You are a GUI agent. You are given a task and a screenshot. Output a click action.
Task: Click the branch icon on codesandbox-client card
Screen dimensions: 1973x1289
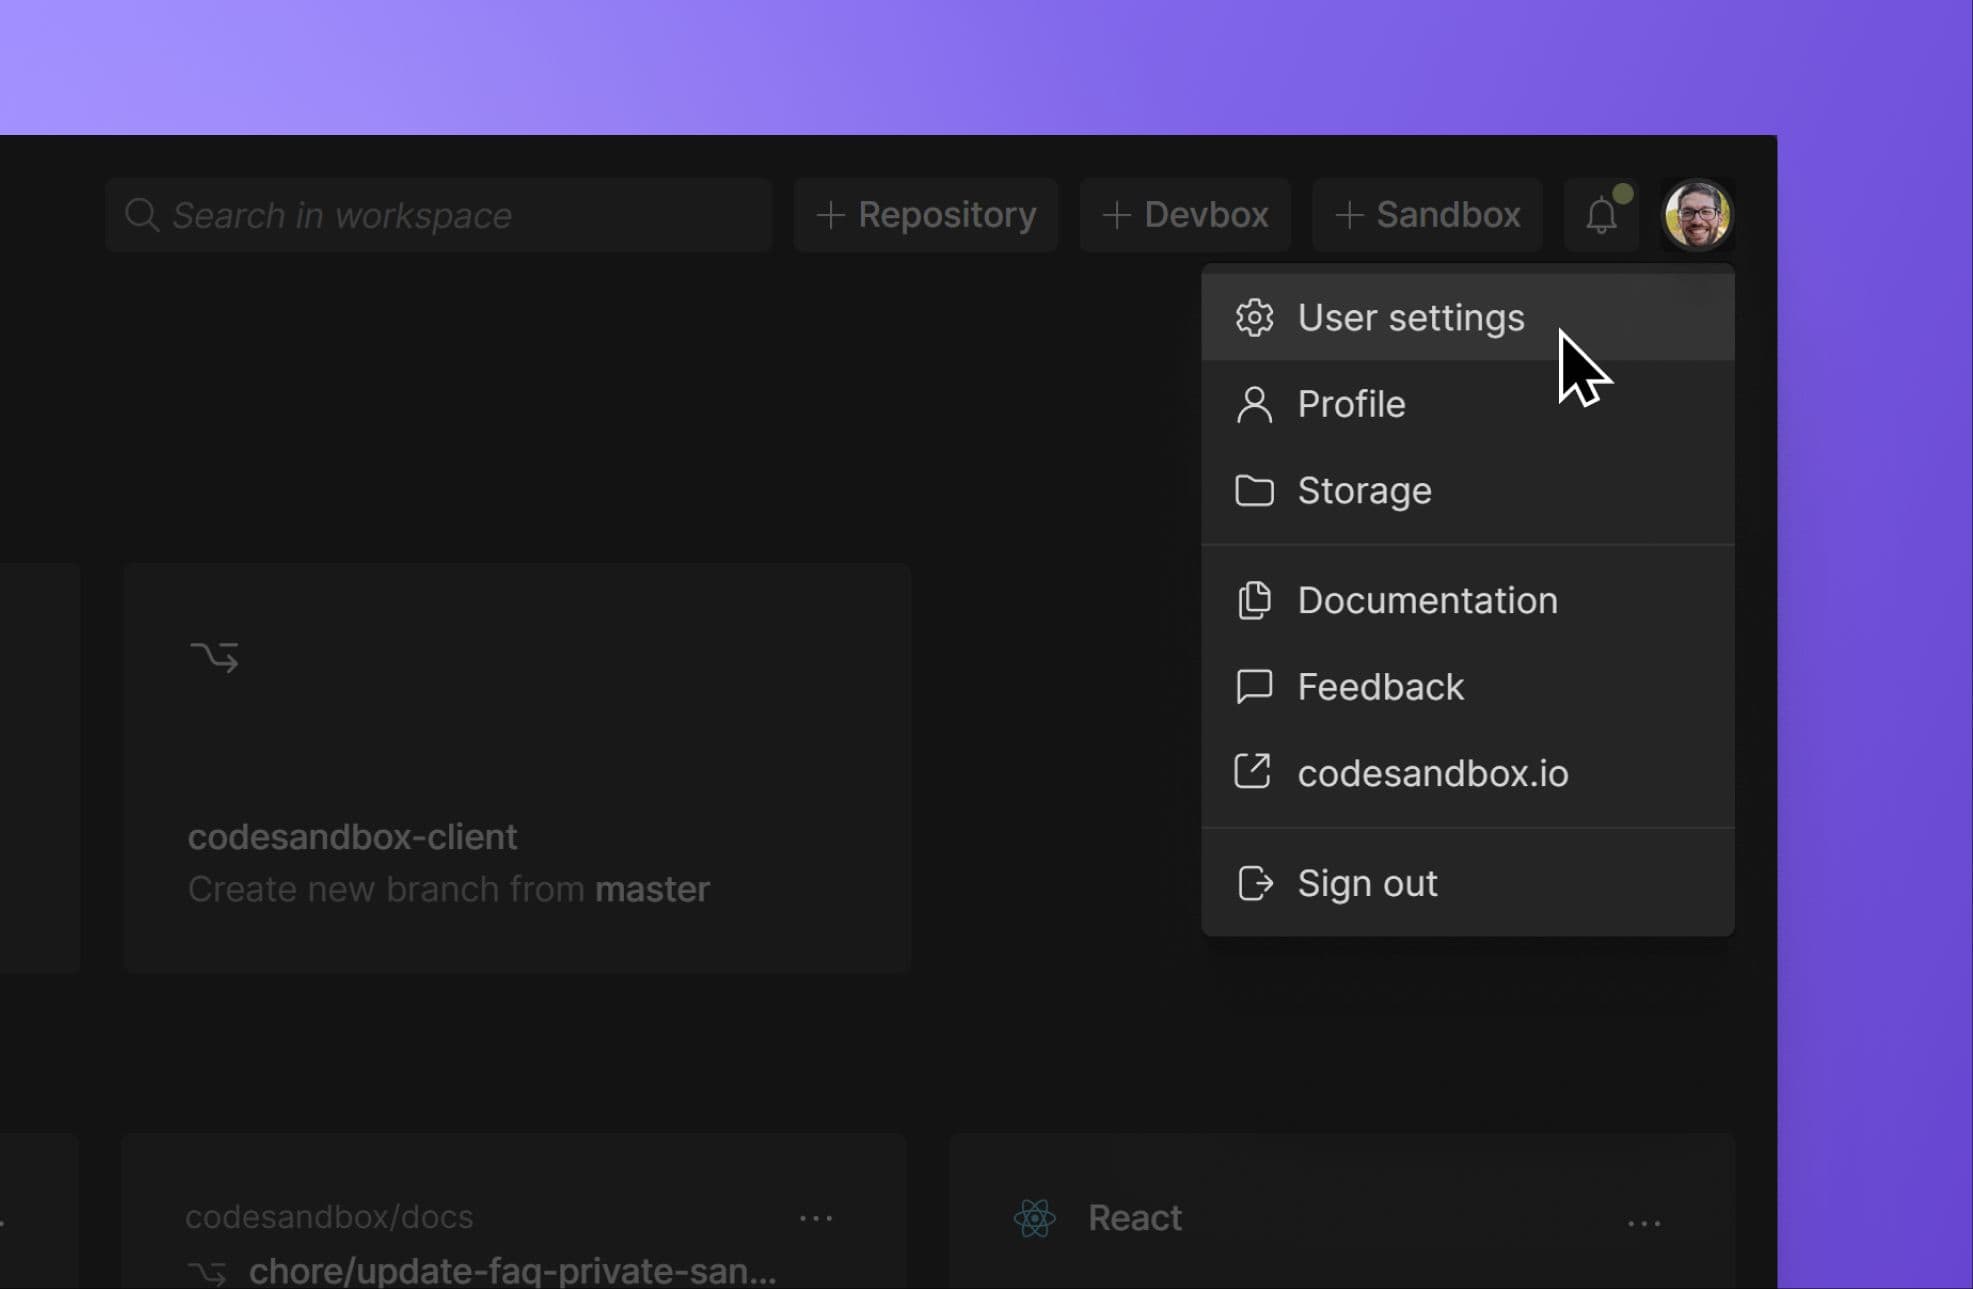pyautogui.click(x=215, y=656)
